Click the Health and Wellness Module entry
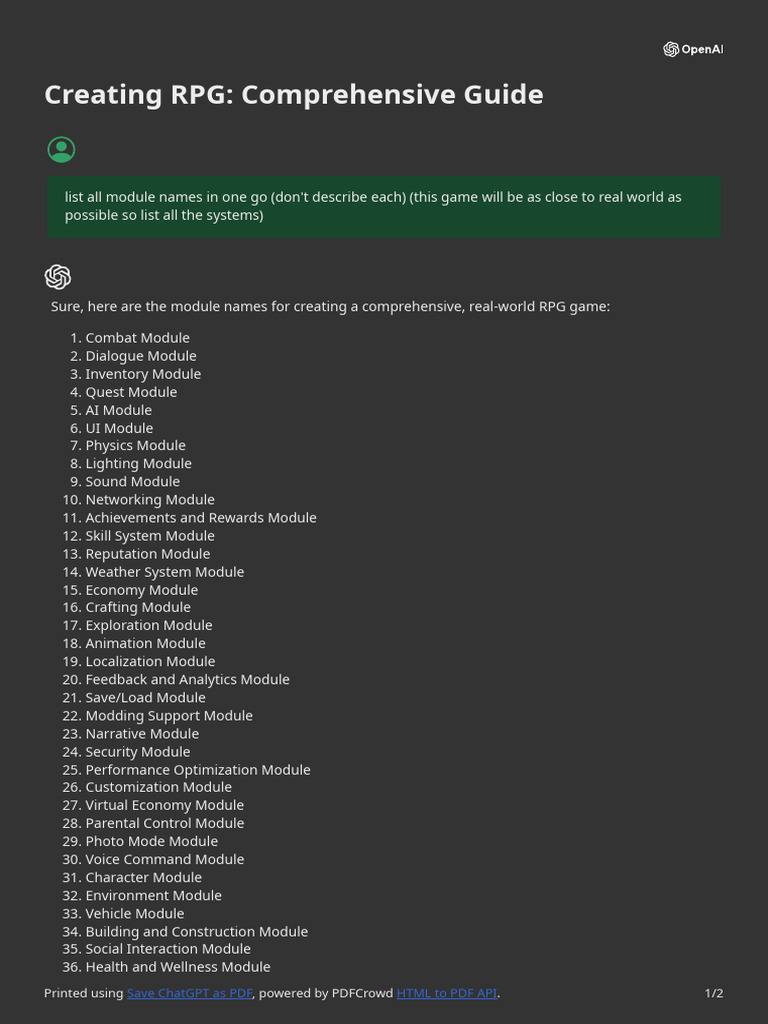The width and height of the screenshot is (768, 1024). 178,967
